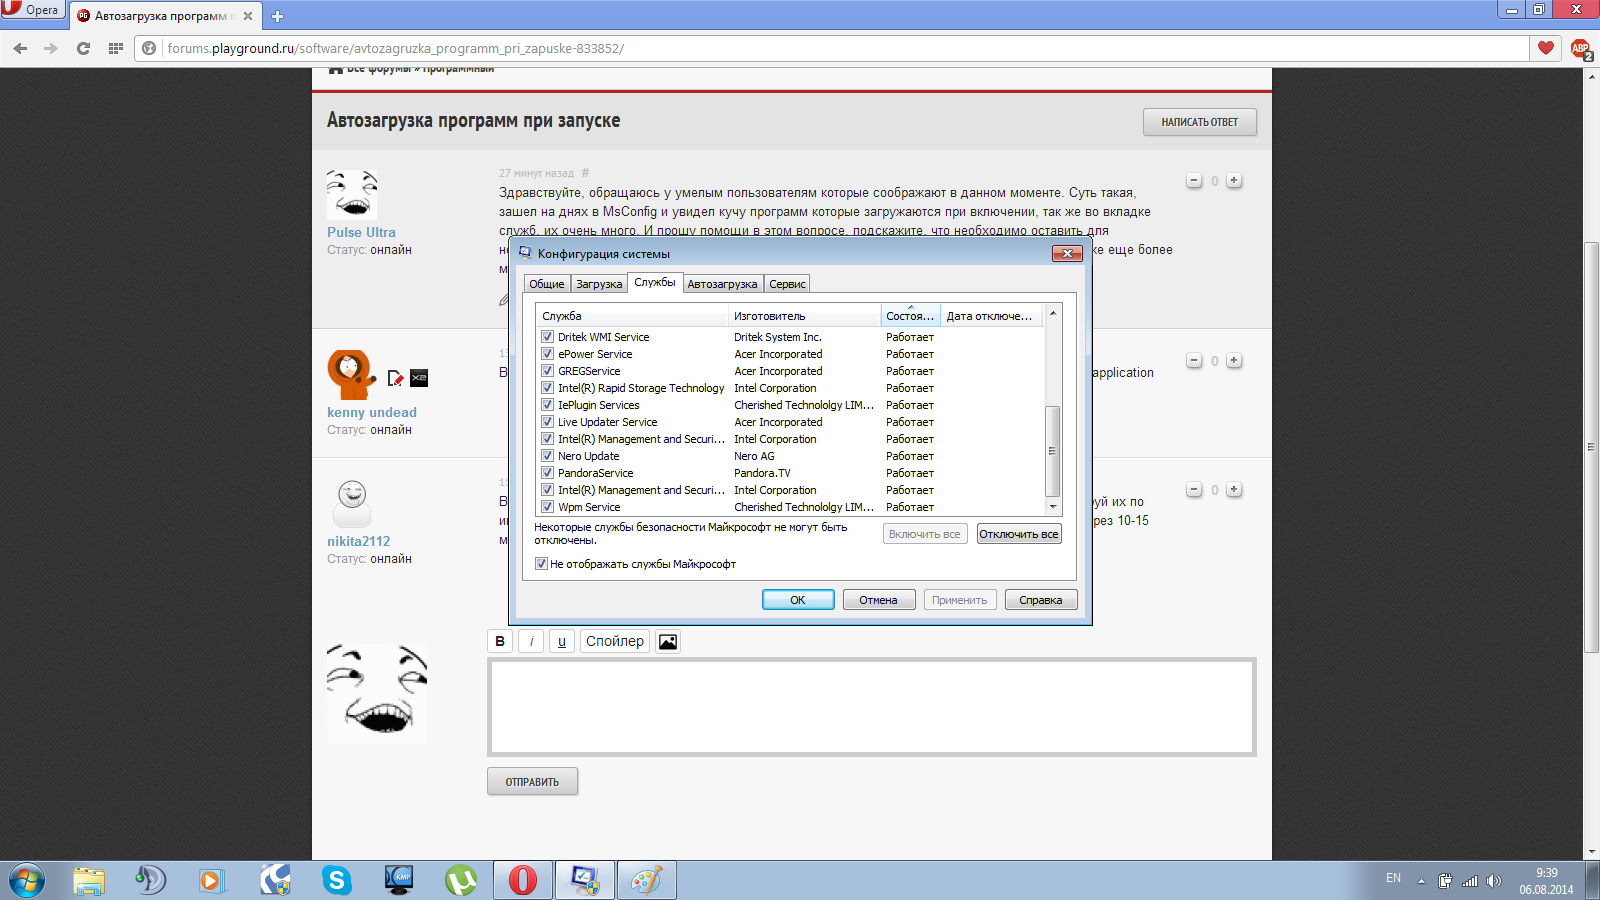Vote up nikita2112's post
Screen dimensions: 1600x900
1234,490
